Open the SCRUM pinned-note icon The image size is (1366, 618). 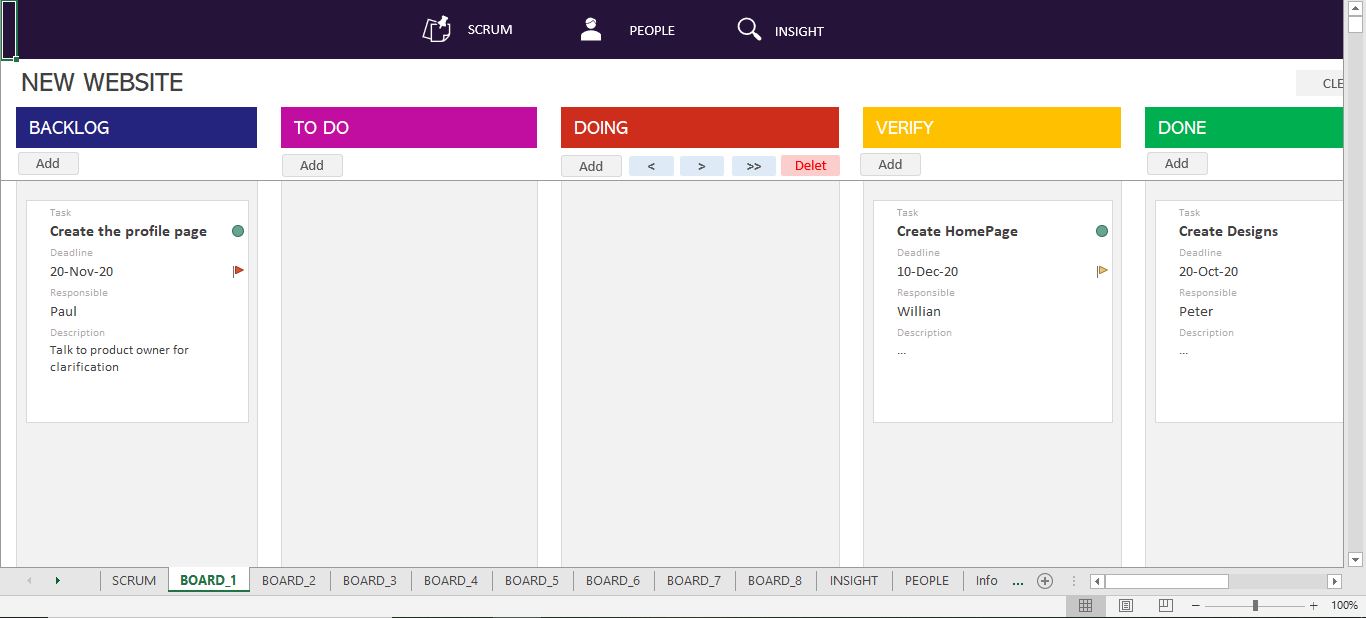(437, 29)
